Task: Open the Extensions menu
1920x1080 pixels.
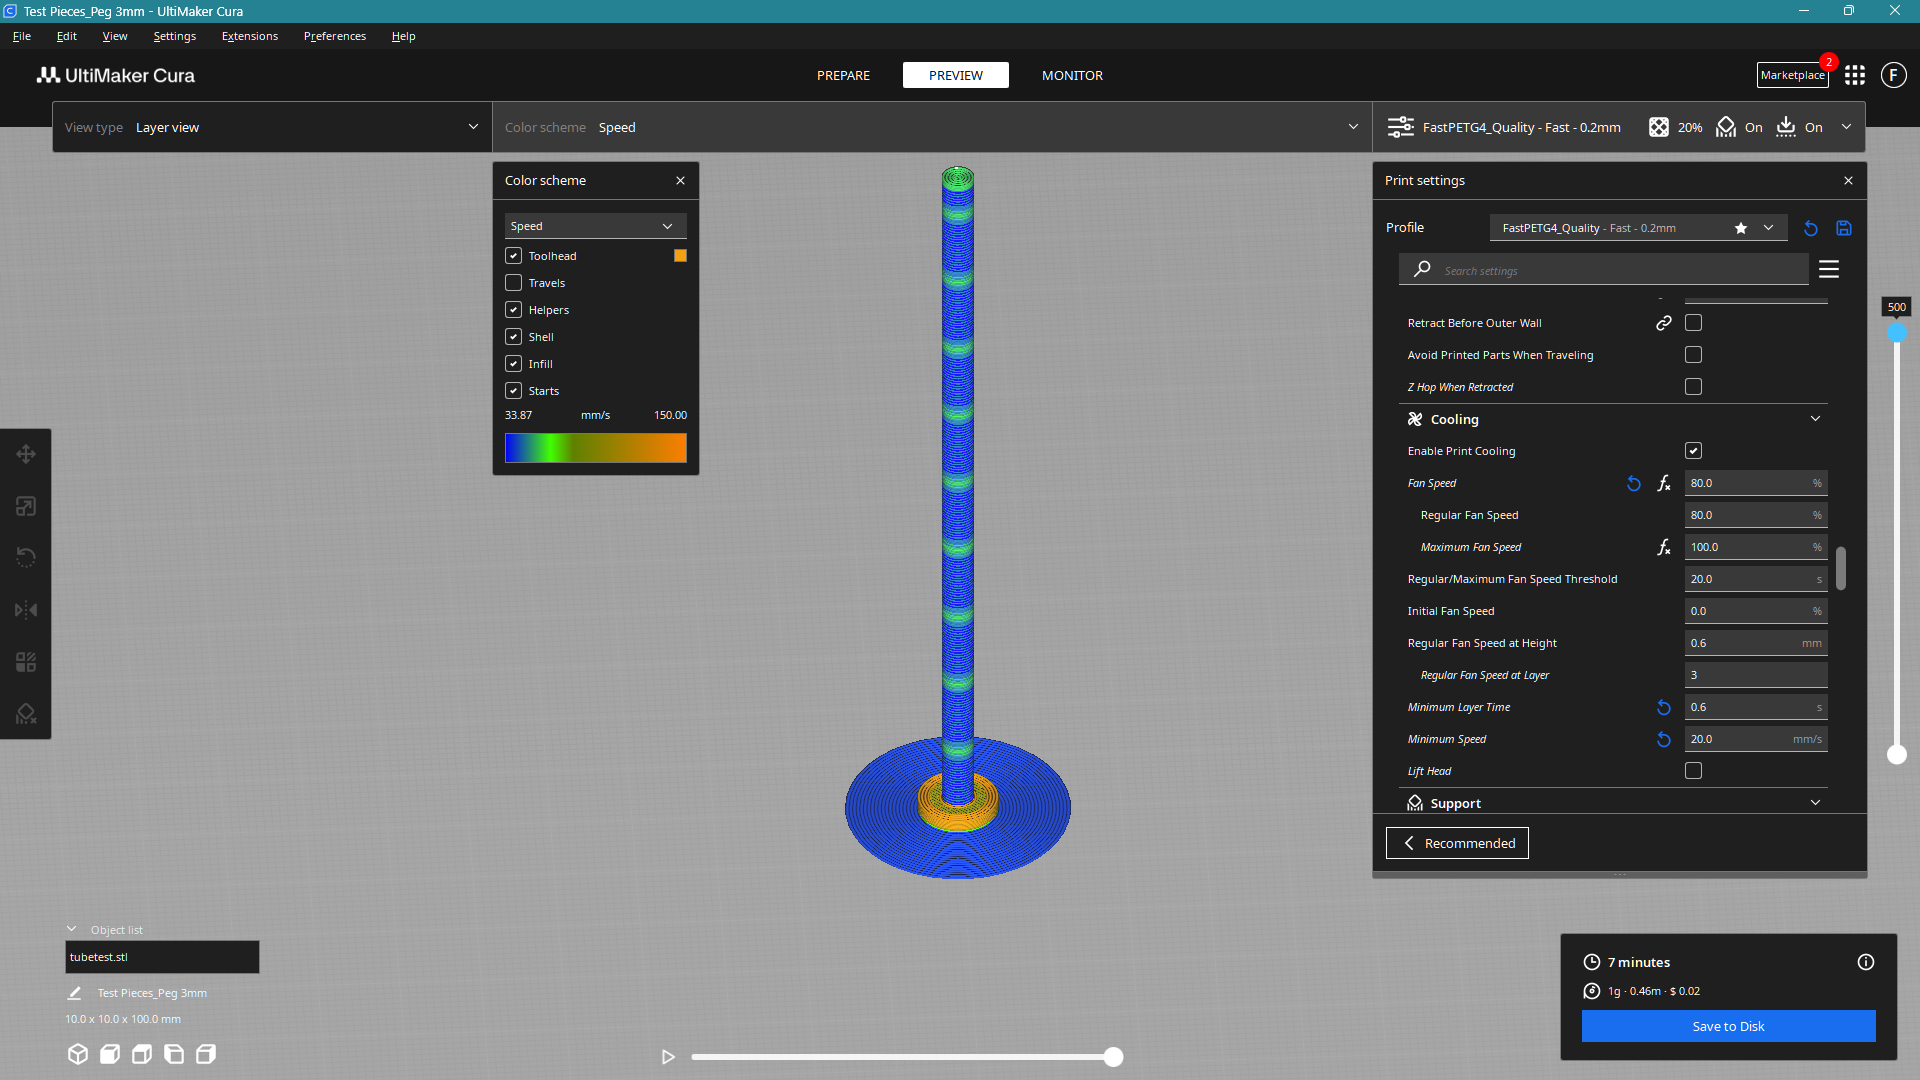Action: tap(249, 36)
